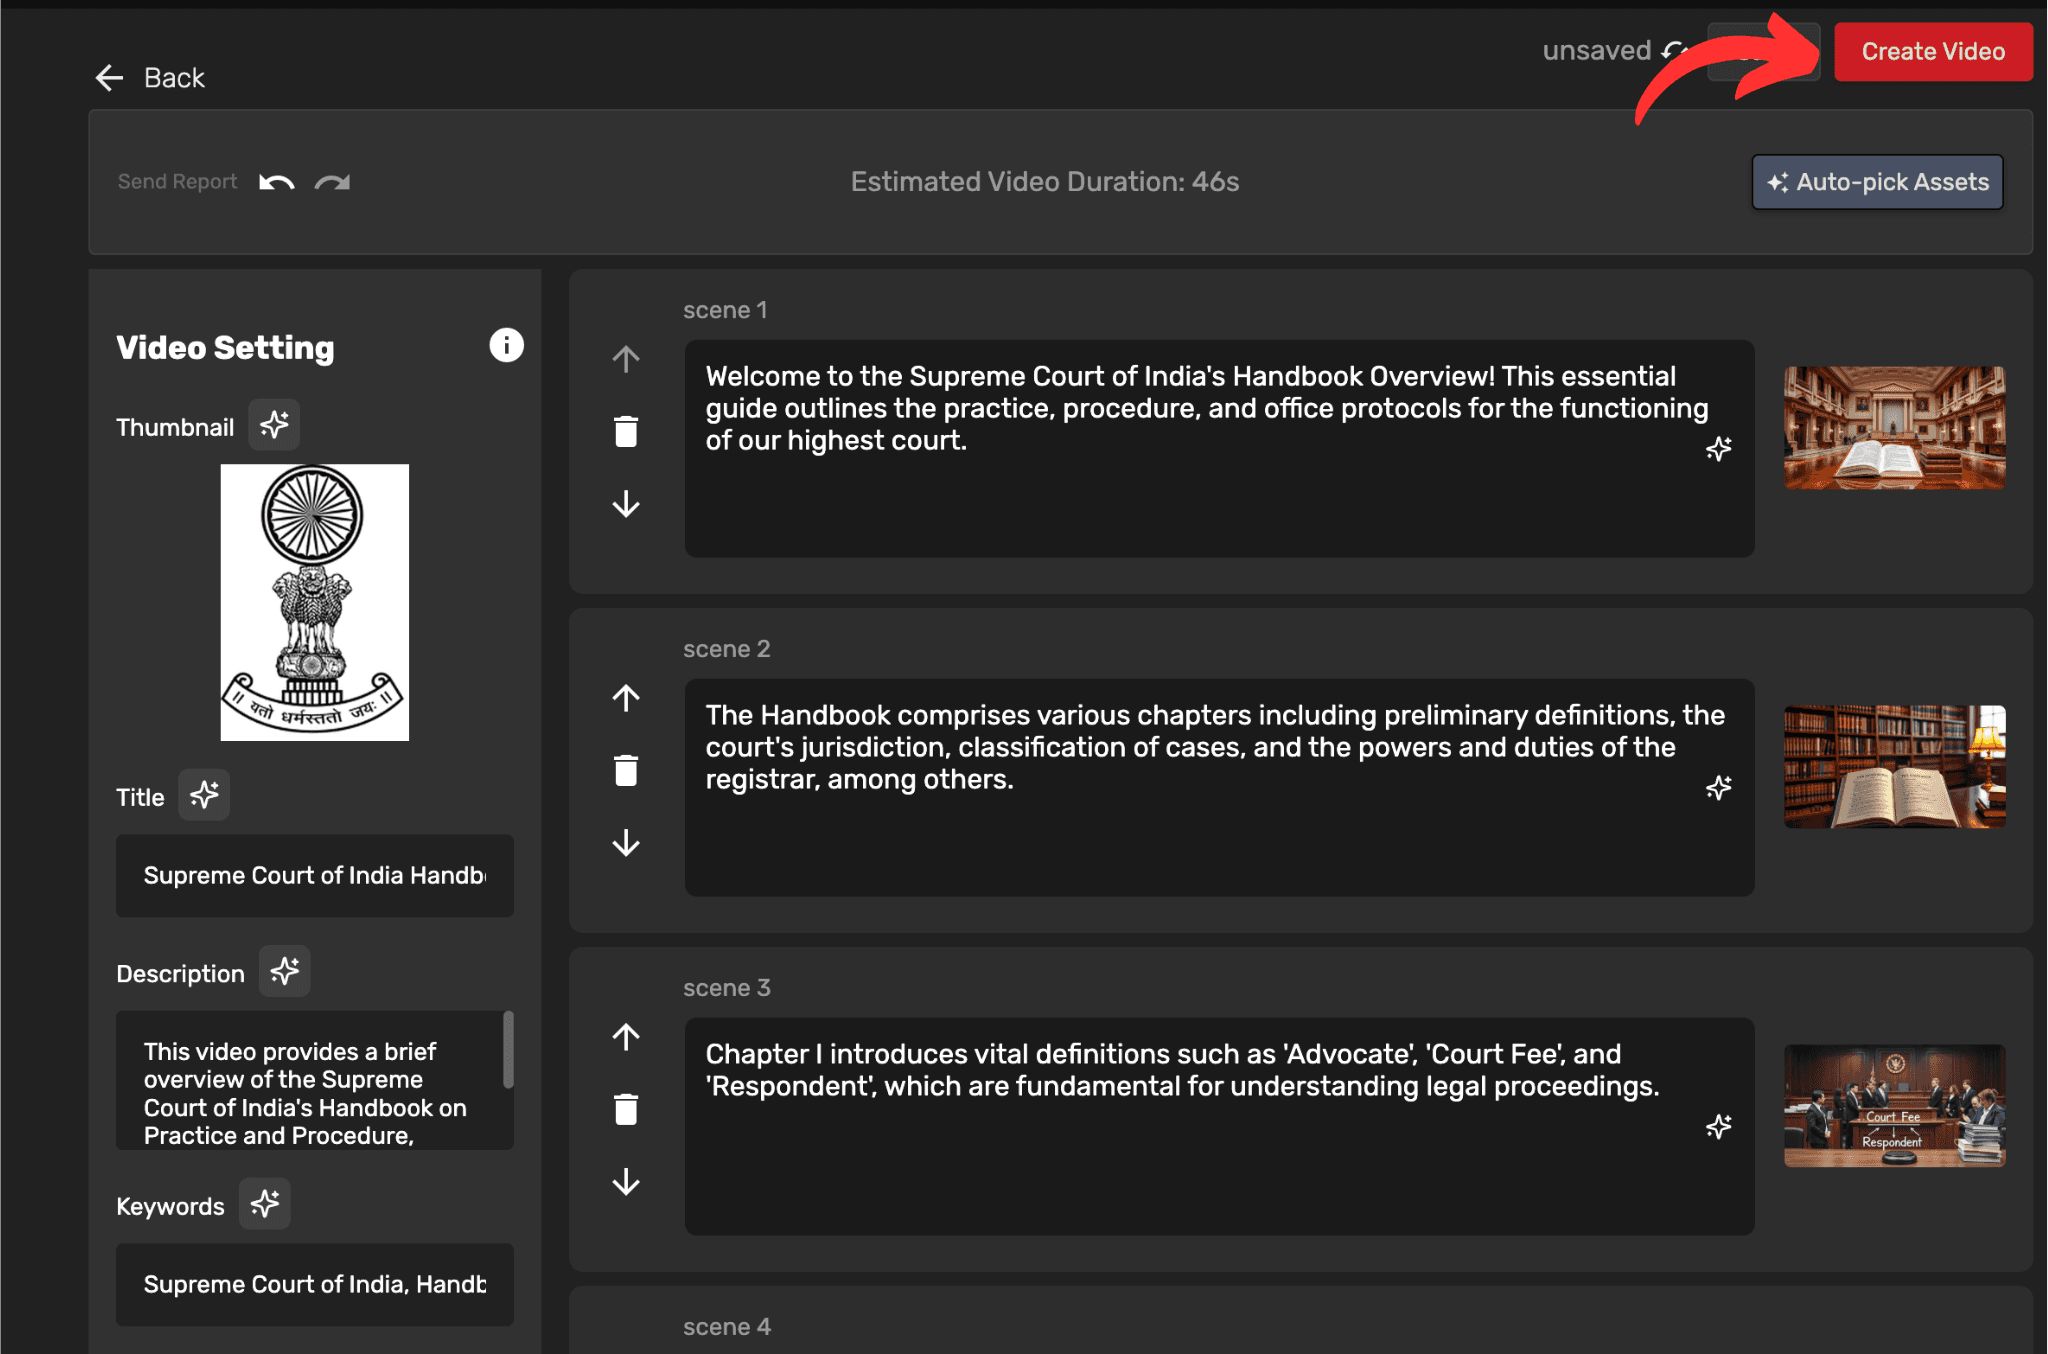2048x1354 pixels.
Task: Rewrite scene 3 text with AI sparkle
Action: point(1719,1127)
